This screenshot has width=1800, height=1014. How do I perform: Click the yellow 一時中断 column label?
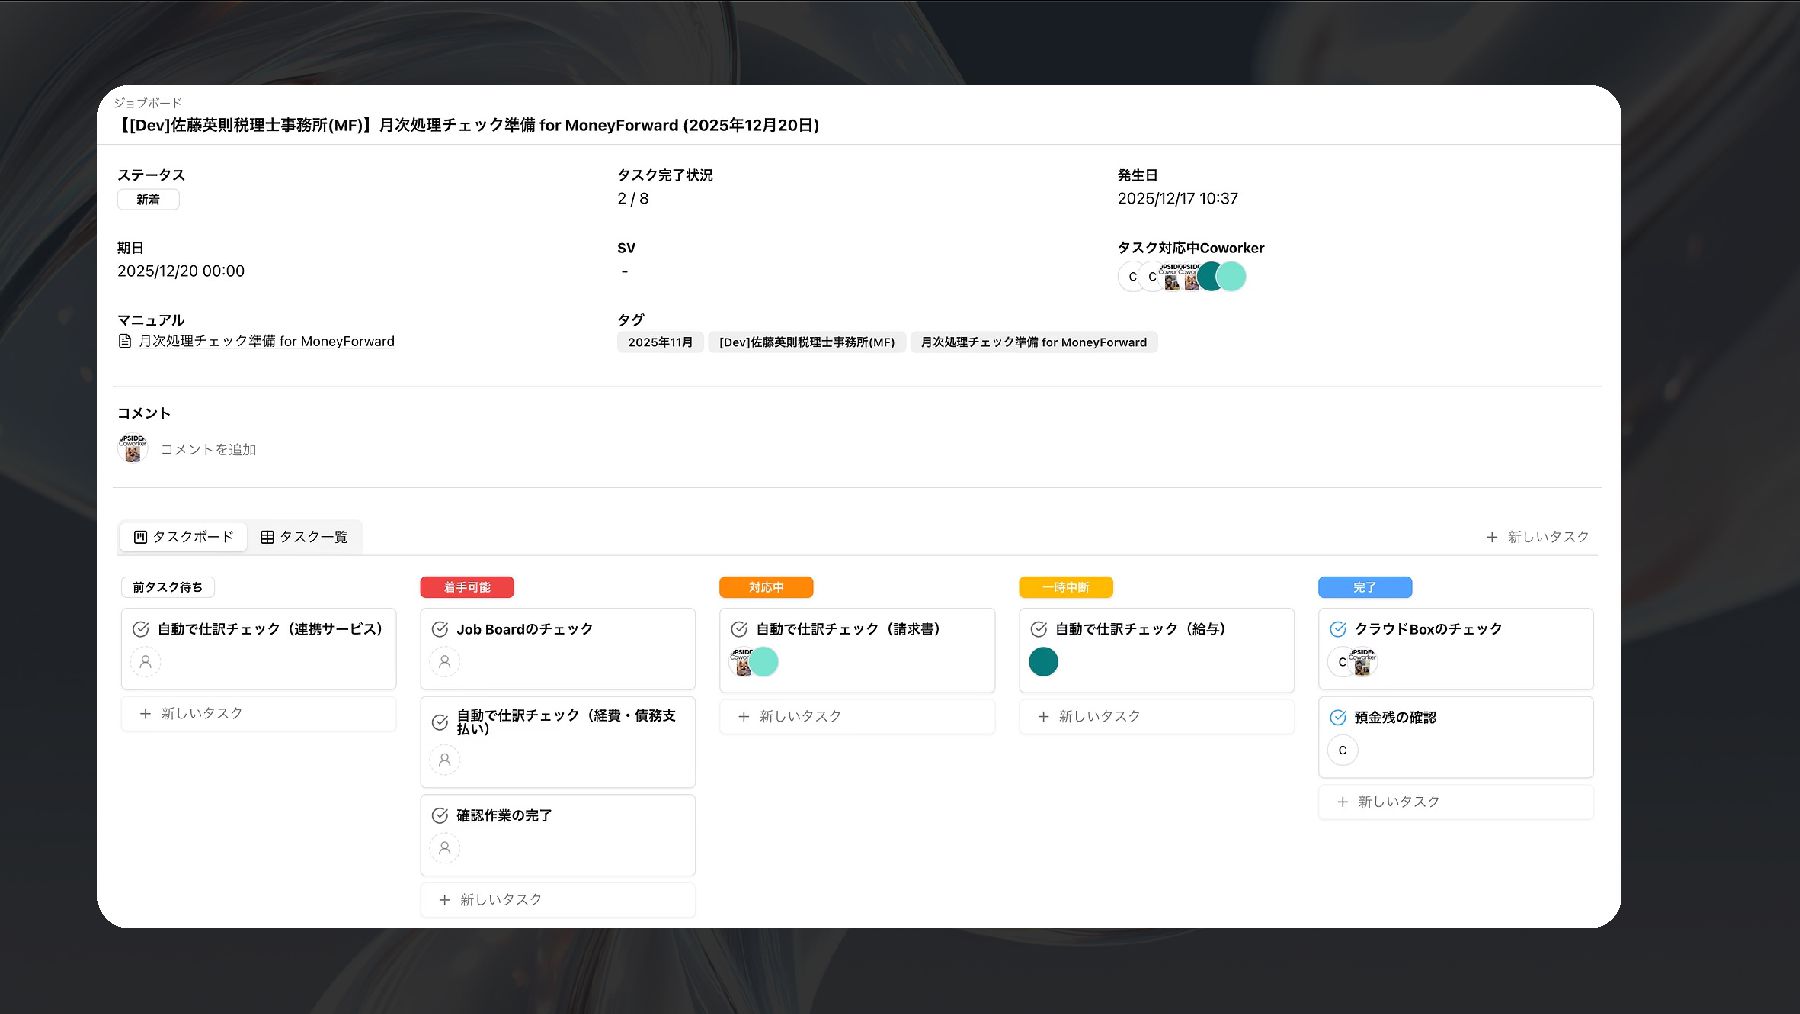[1066, 588]
